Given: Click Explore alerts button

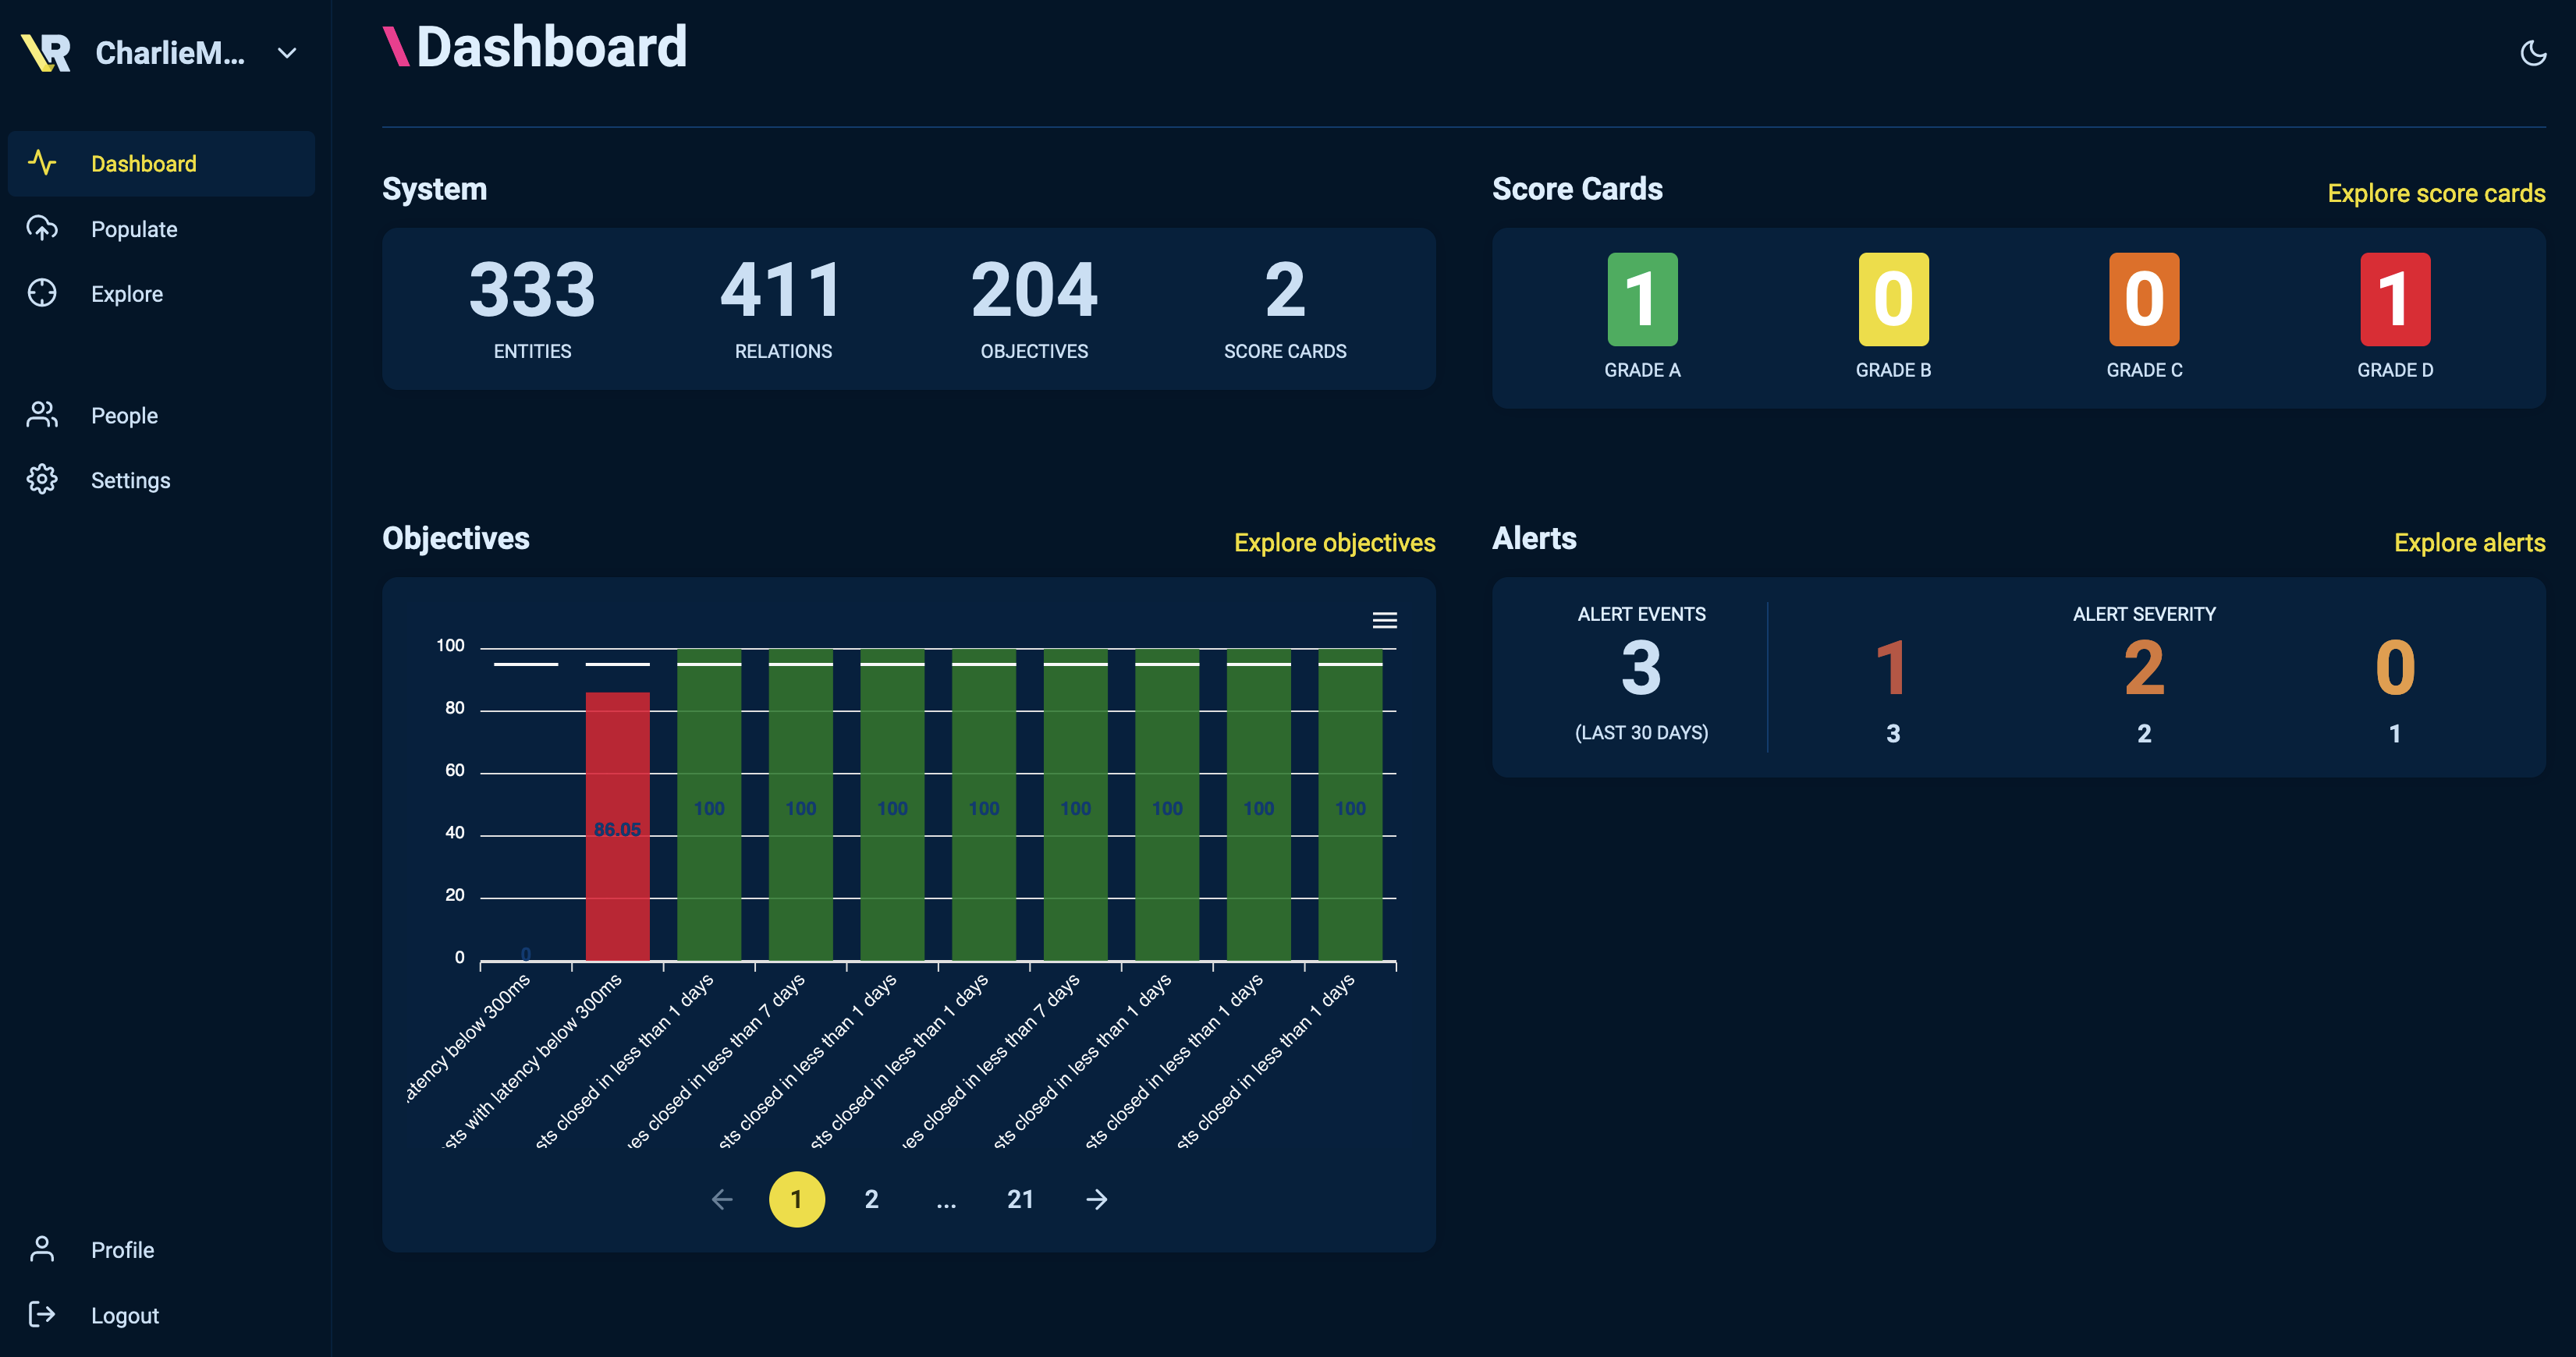Looking at the screenshot, I should (x=2472, y=540).
